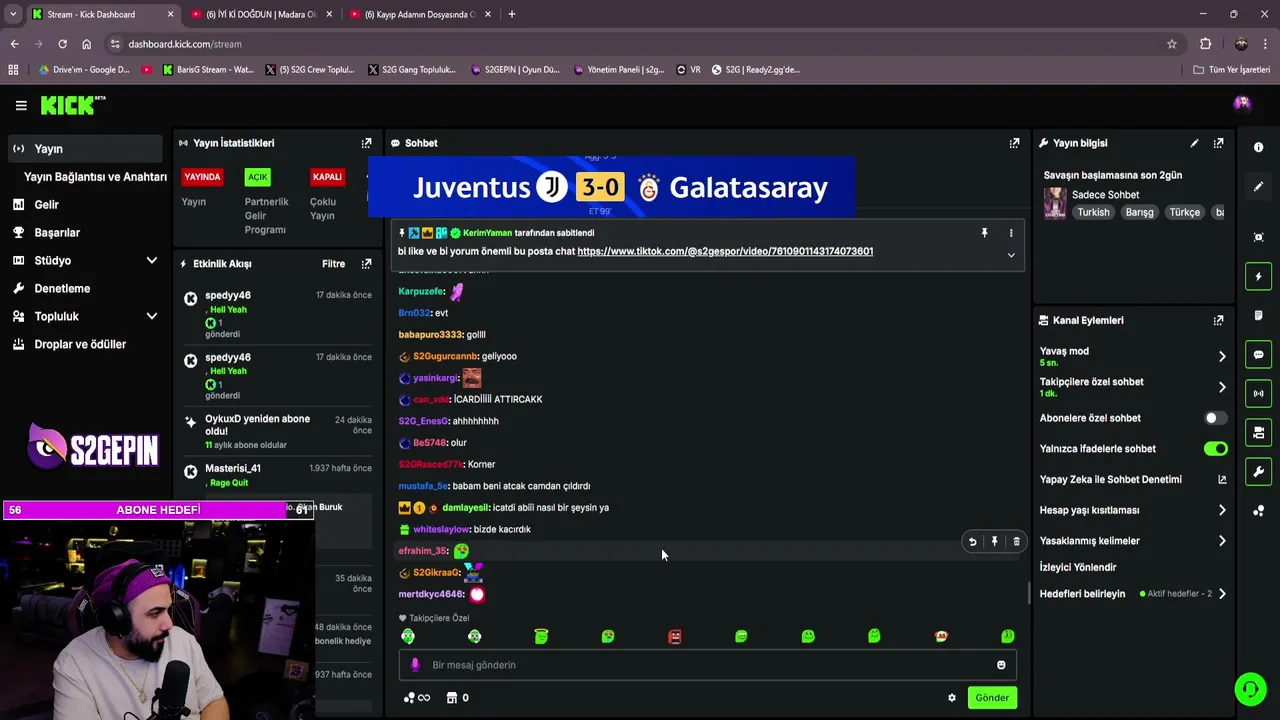1280x720 pixels.
Task: Open pinned message three-dot menu
Action: (1011, 233)
